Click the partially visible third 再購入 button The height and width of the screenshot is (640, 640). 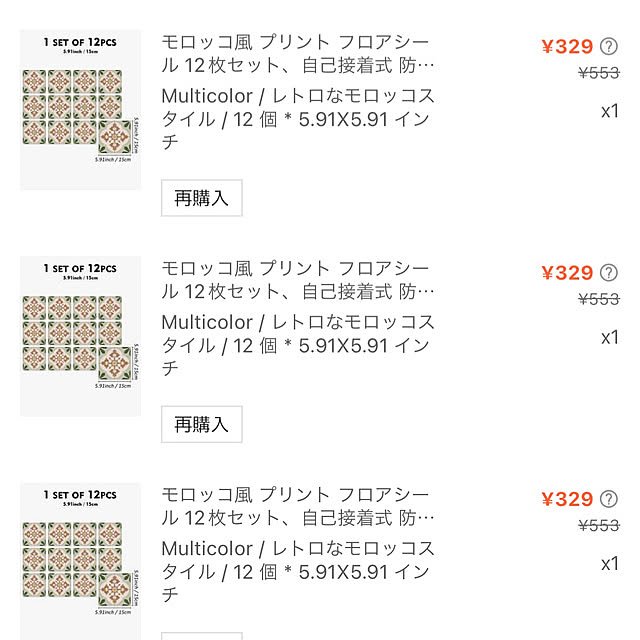tap(202, 636)
